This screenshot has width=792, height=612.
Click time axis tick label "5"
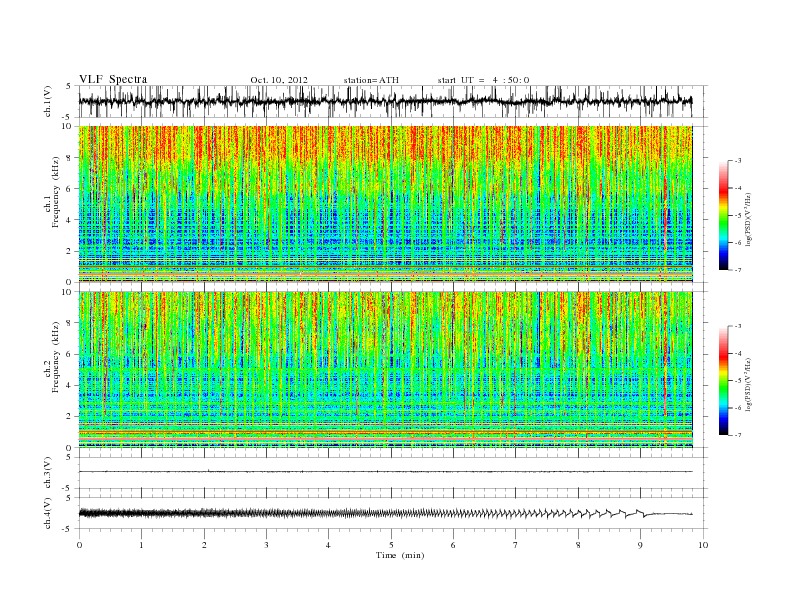click(391, 545)
